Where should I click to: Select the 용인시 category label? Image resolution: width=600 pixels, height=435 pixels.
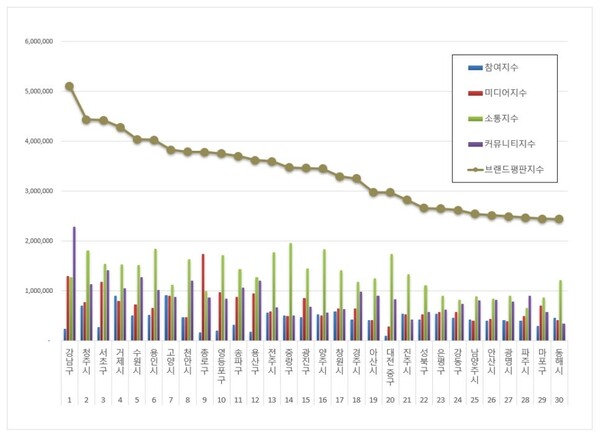coord(154,361)
